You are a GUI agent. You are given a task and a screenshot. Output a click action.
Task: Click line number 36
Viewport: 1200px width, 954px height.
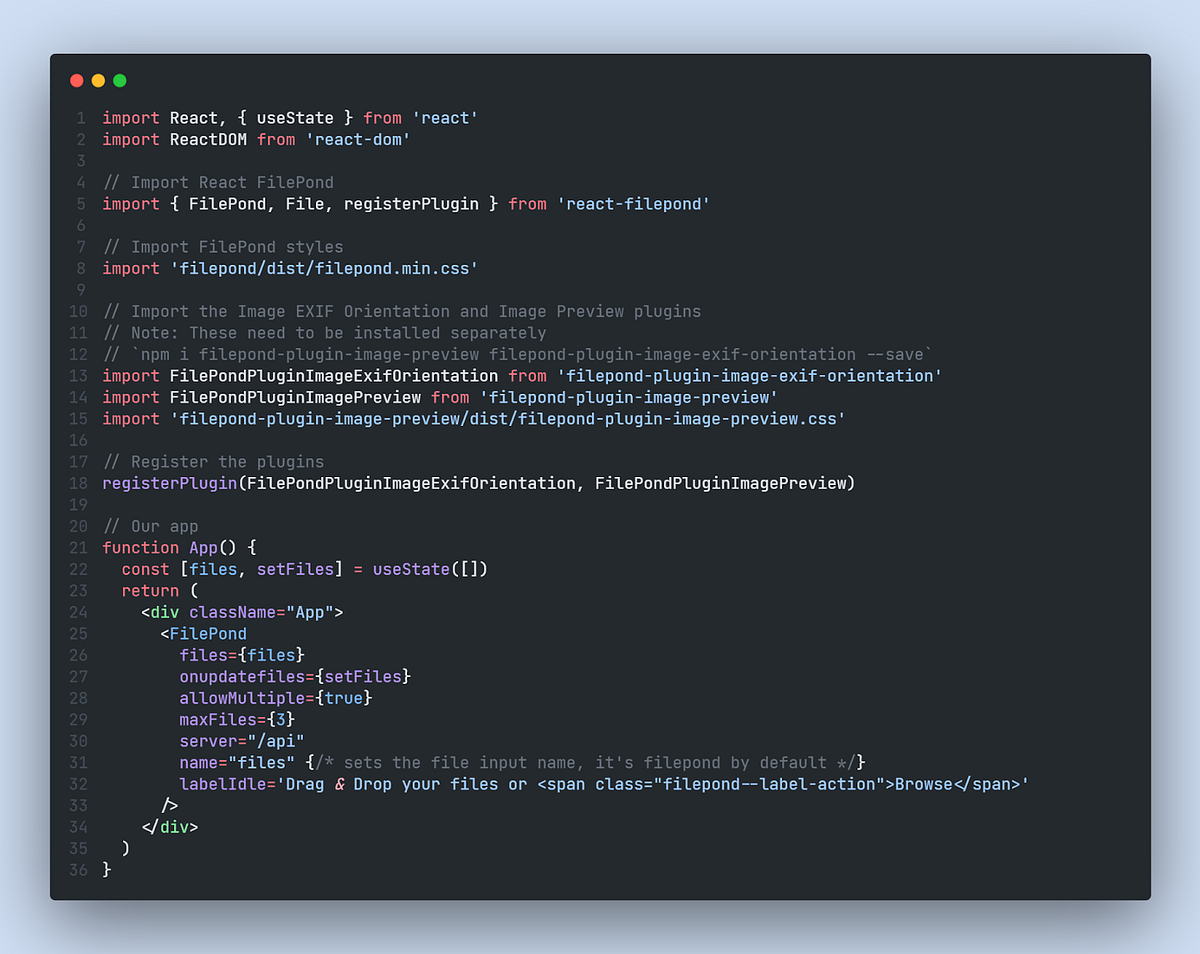(x=78, y=870)
